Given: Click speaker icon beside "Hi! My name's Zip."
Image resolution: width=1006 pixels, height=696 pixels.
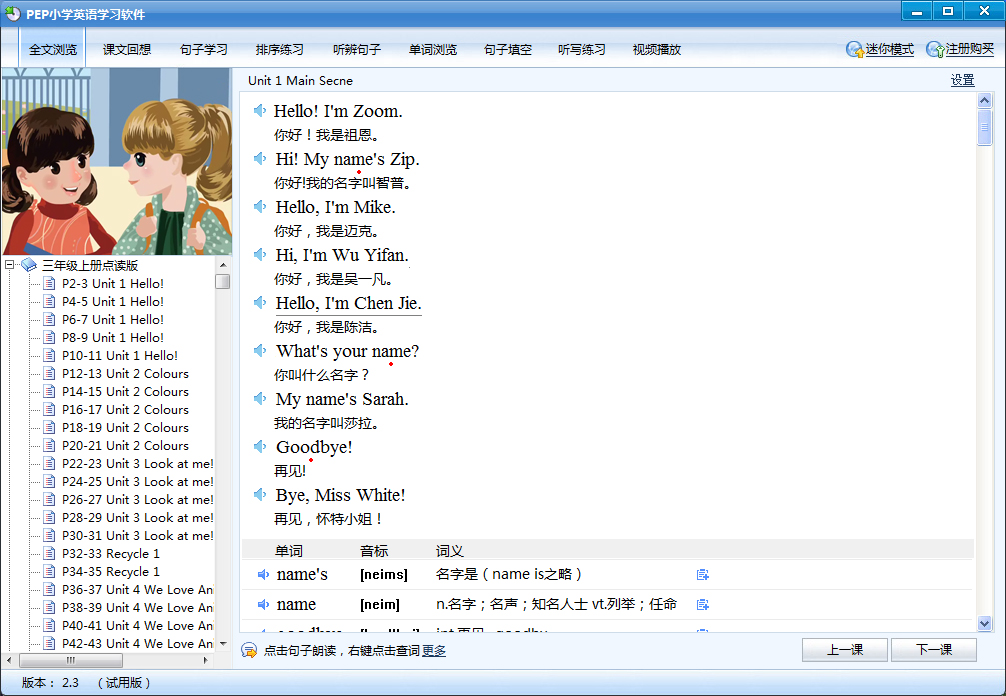Looking at the screenshot, I should [260, 159].
